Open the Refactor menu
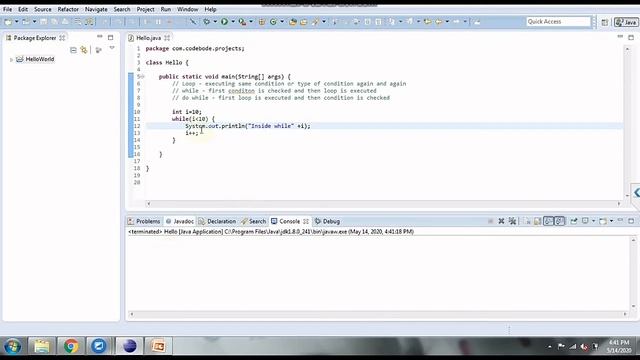This screenshot has height=360, width=640. (x=68, y=9)
